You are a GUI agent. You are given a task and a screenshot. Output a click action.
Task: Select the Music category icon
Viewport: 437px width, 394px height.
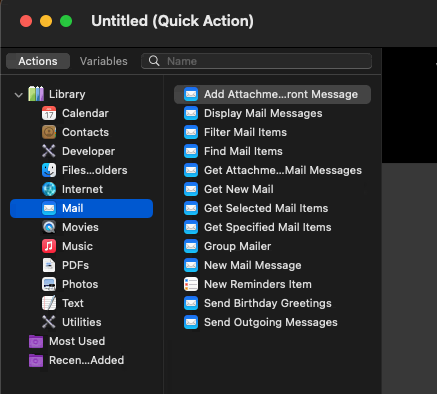49,246
